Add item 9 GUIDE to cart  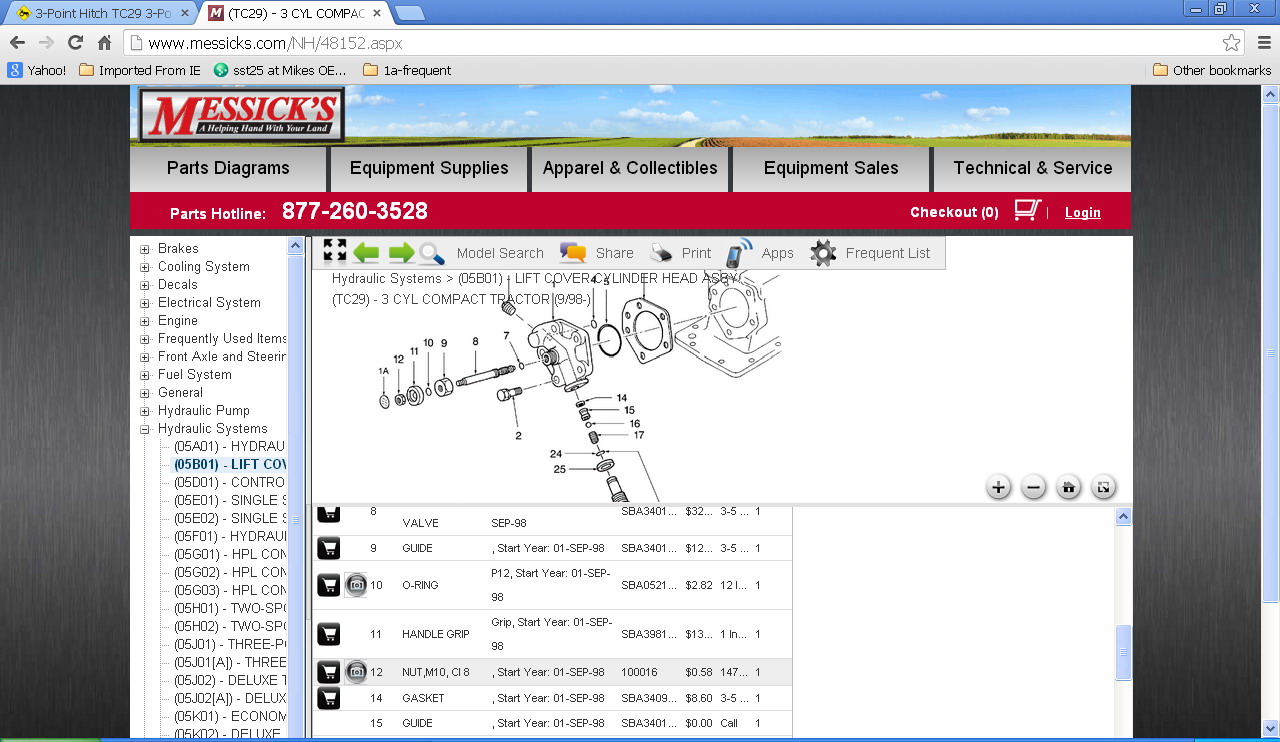[x=329, y=548]
